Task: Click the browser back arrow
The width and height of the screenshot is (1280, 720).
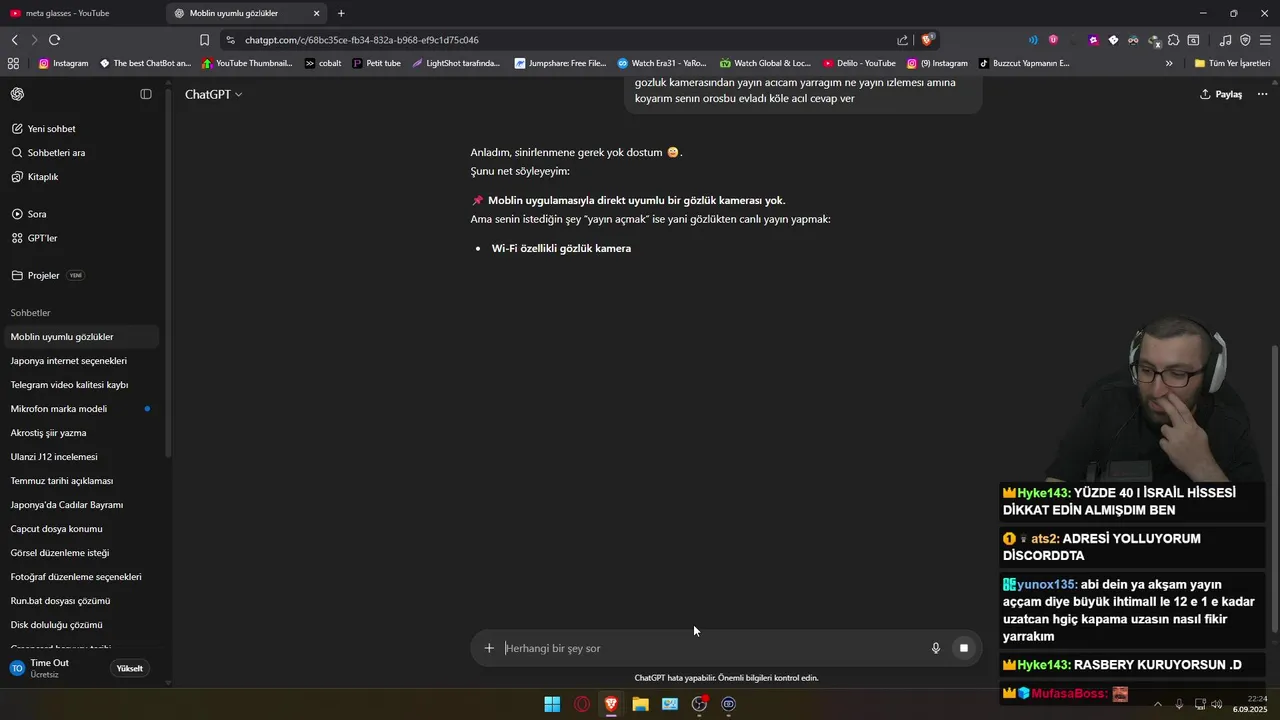Action: 15,40
